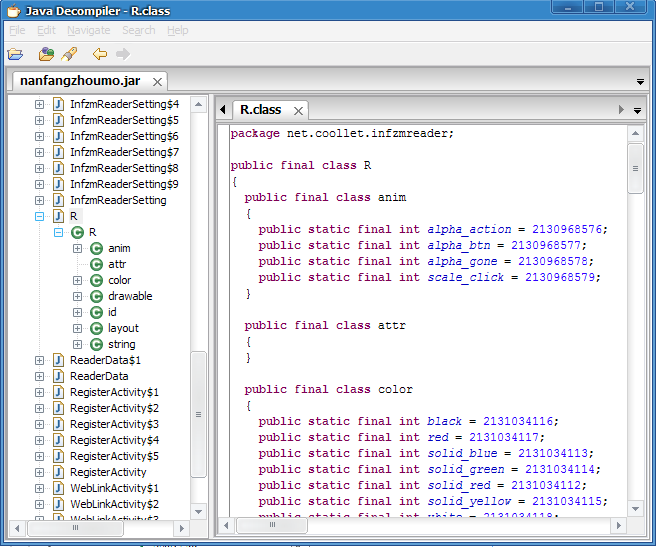656x547 pixels.
Task: Expand InfzmReaderSetting tree node
Action: [x=39, y=200]
